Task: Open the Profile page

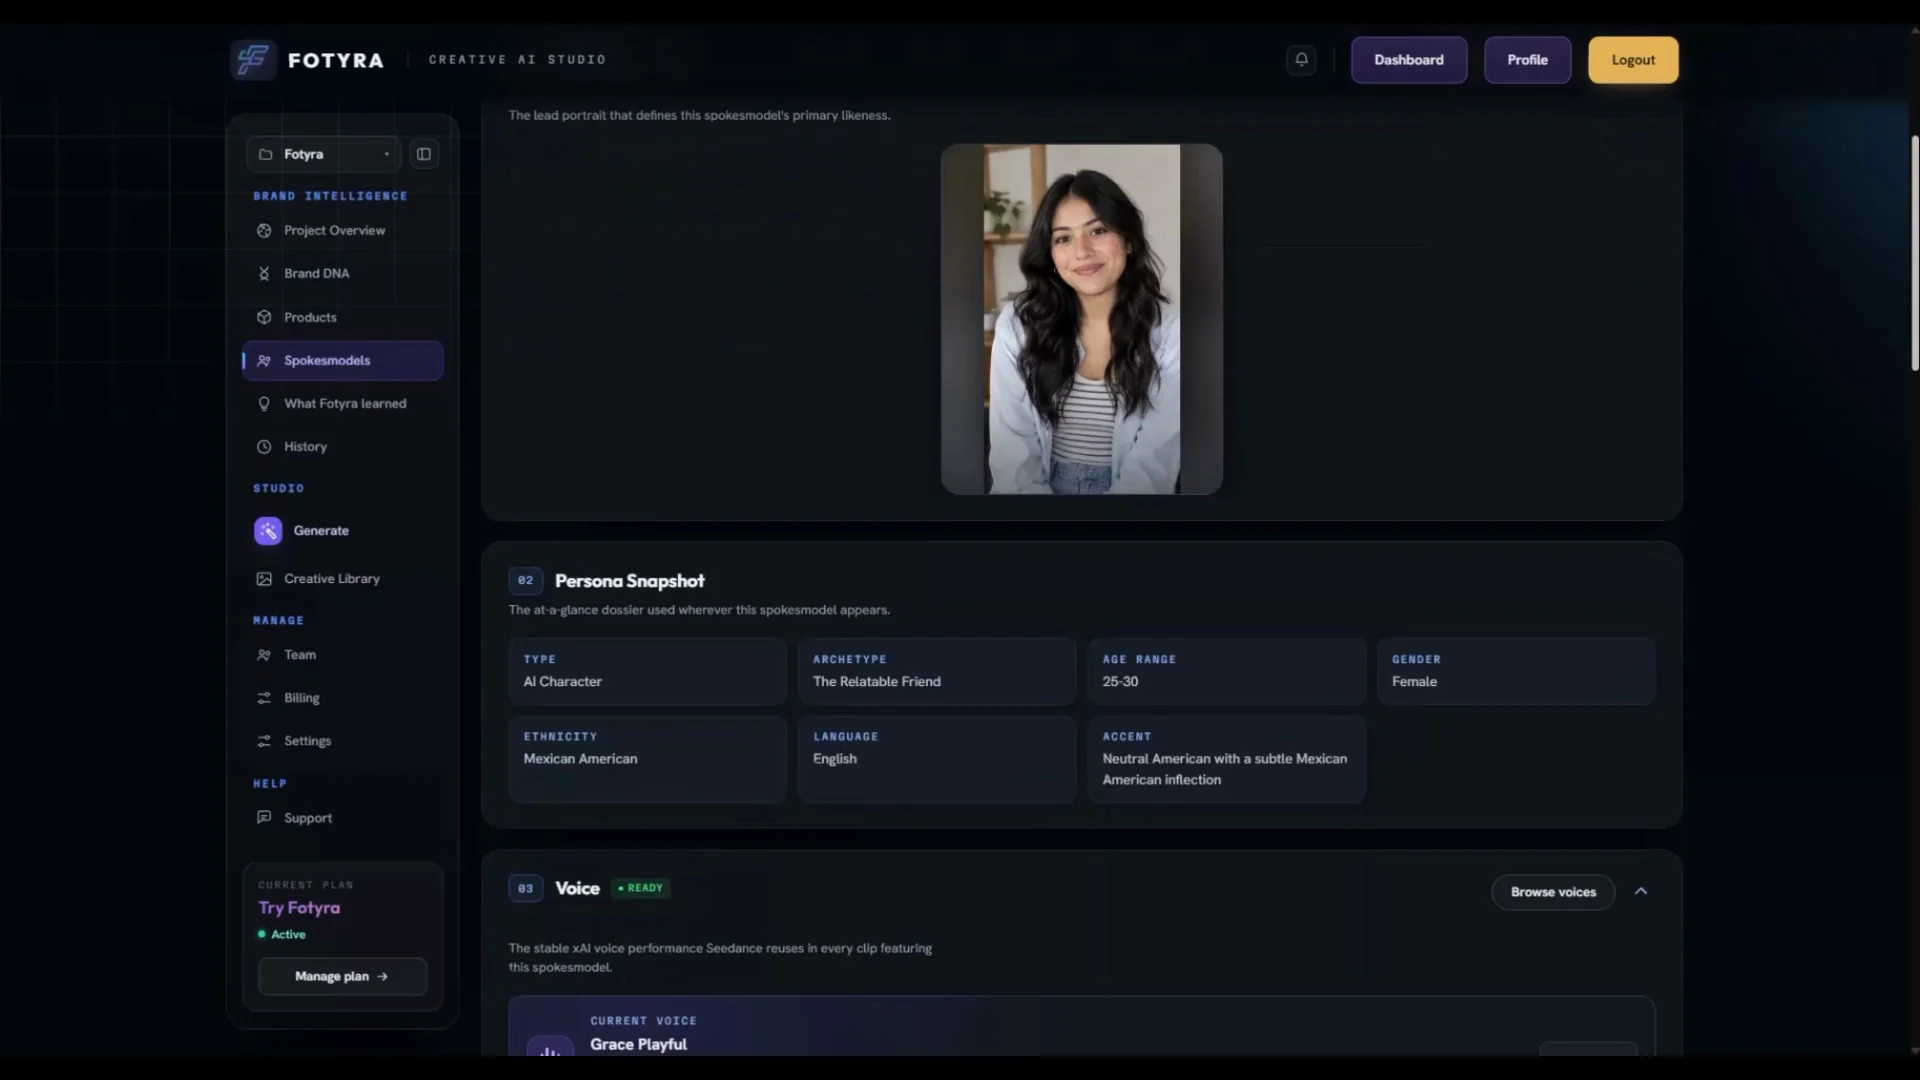Action: coord(1527,60)
